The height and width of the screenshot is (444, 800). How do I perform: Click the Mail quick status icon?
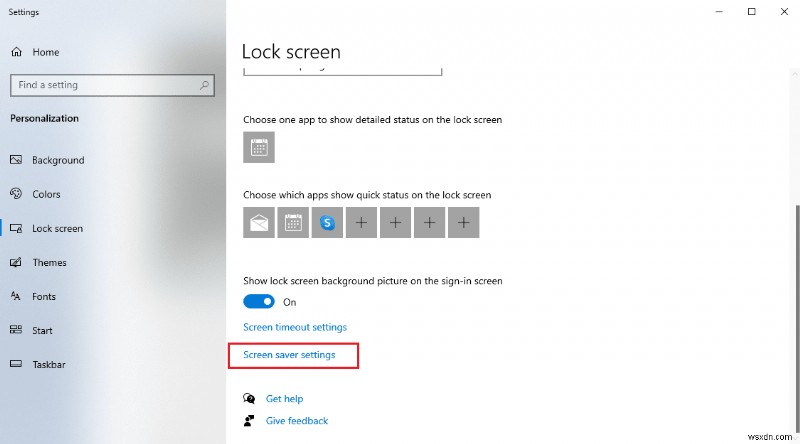259,223
